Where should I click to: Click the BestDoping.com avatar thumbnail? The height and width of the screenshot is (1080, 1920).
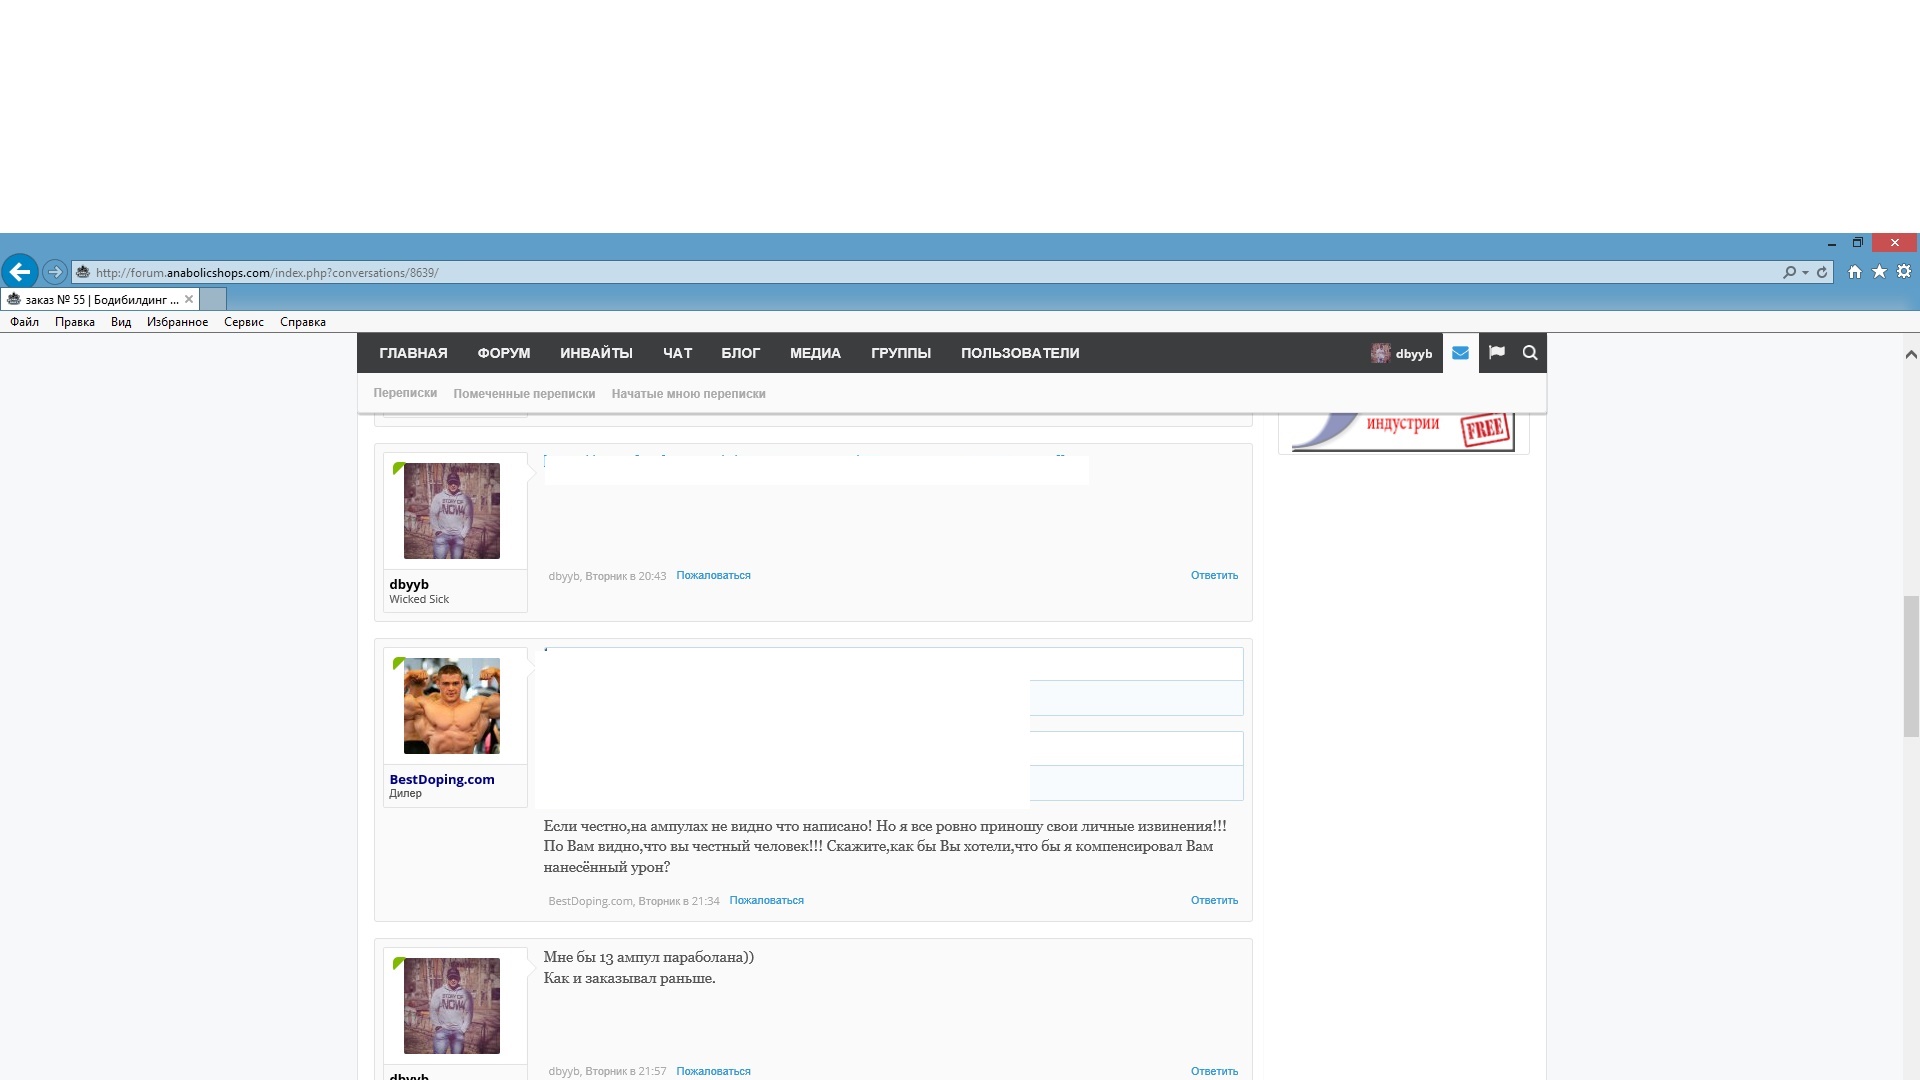[x=451, y=706]
